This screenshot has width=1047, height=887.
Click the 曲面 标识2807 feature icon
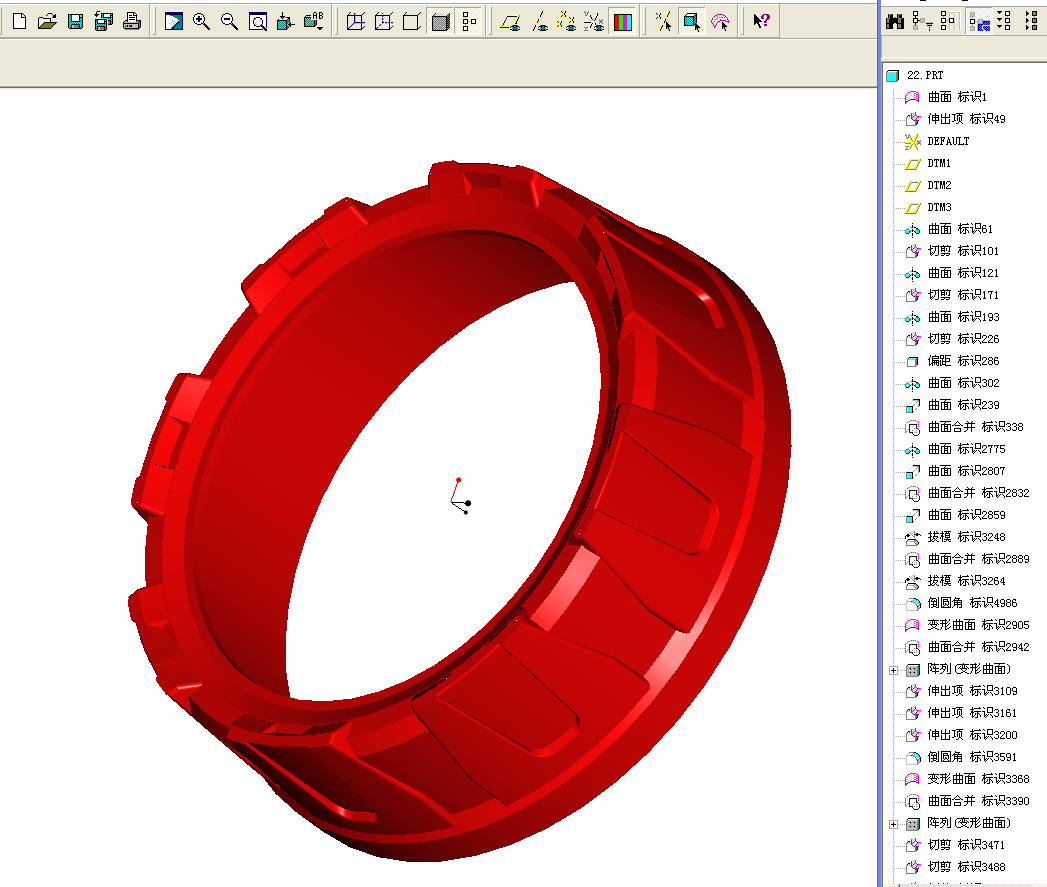pyautogui.click(x=912, y=472)
